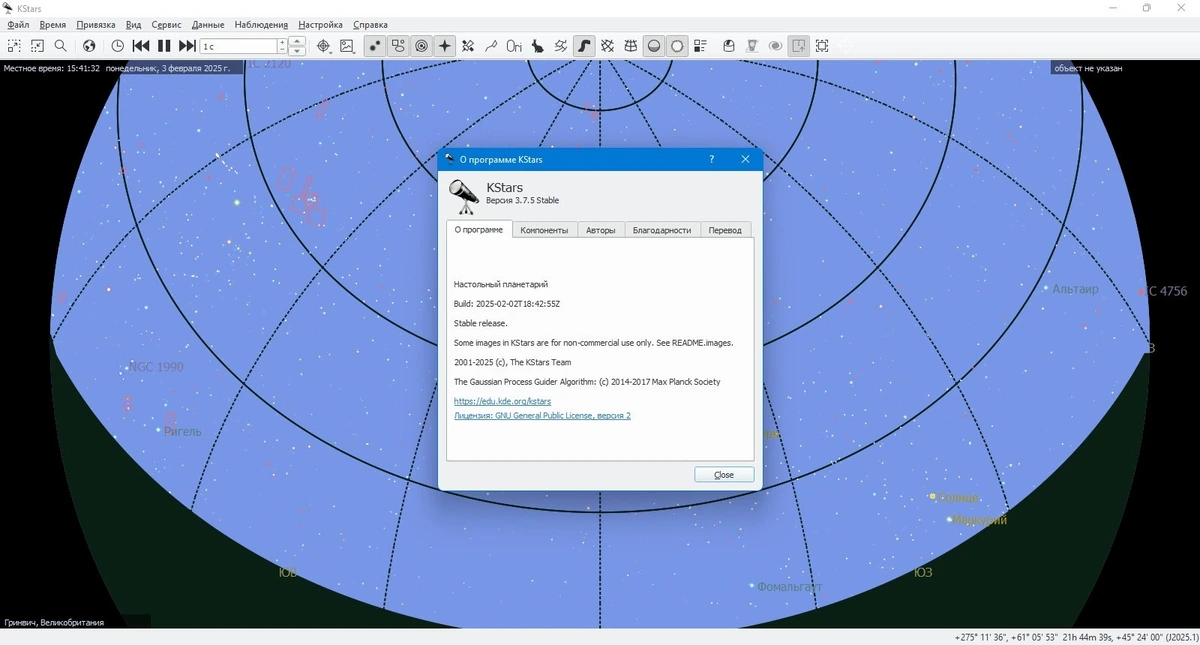Click the Фомальгаут star label
The height and width of the screenshot is (645, 1200).
[789, 587]
